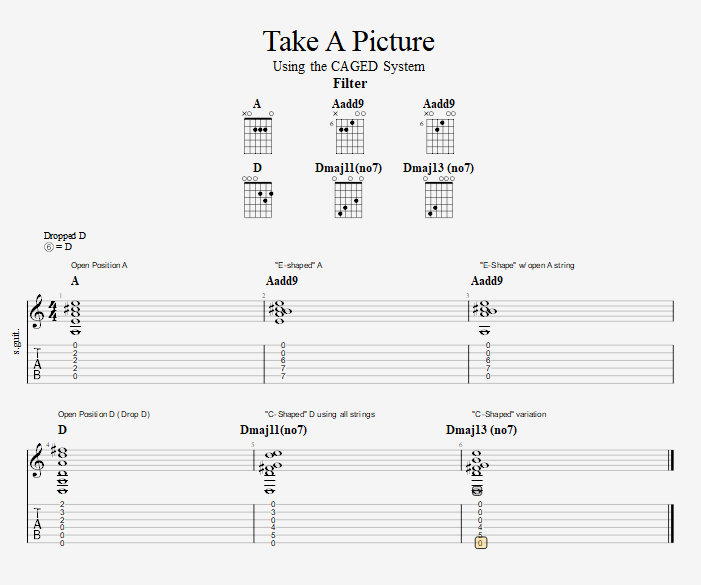Click the 'Open Position A' annotation text
Screen dimensions: 701x585
click(99, 265)
